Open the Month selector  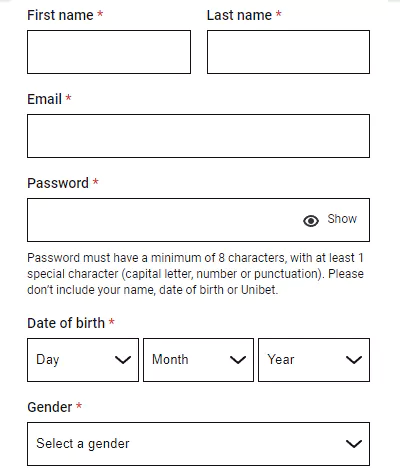click(x=198, y=360)
